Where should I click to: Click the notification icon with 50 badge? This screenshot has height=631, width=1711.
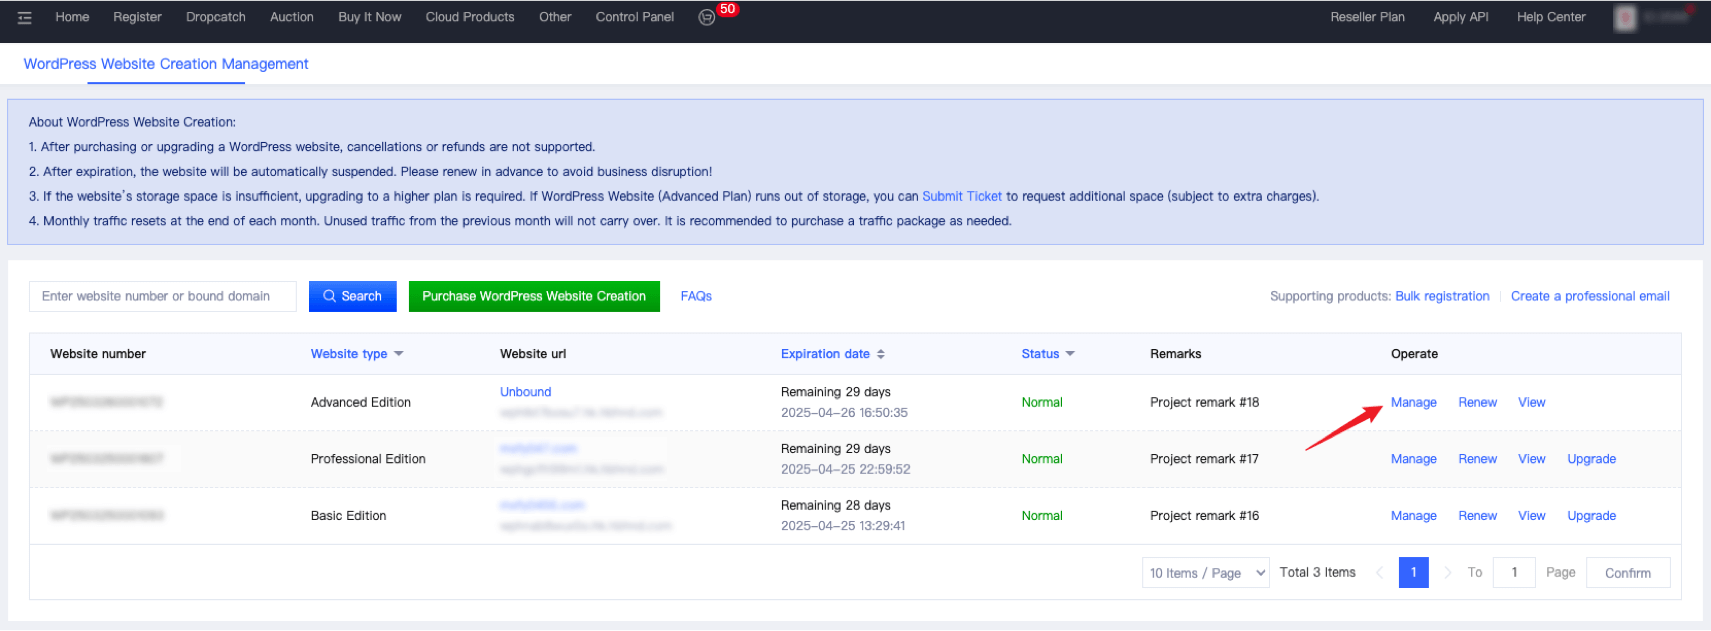707,18
